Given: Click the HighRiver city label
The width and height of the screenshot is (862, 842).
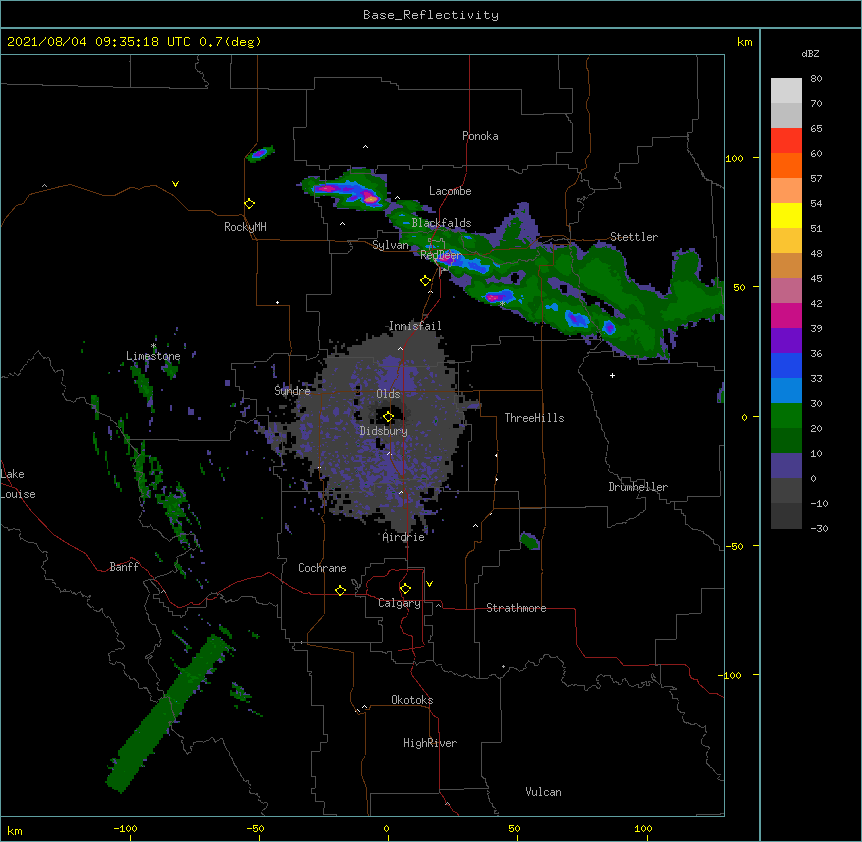Looking at the screenshot, I should pos(430,743).
